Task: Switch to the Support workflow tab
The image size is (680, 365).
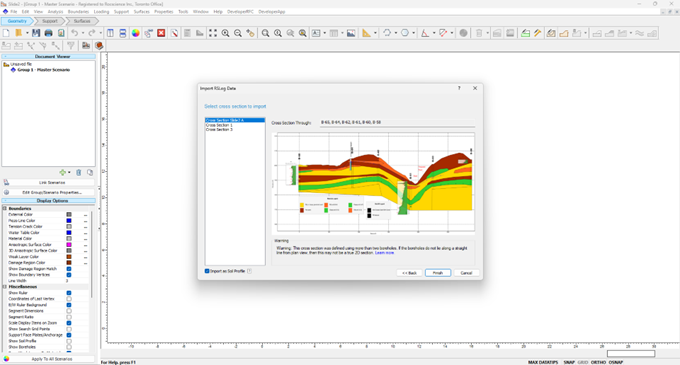Action: 49,21
